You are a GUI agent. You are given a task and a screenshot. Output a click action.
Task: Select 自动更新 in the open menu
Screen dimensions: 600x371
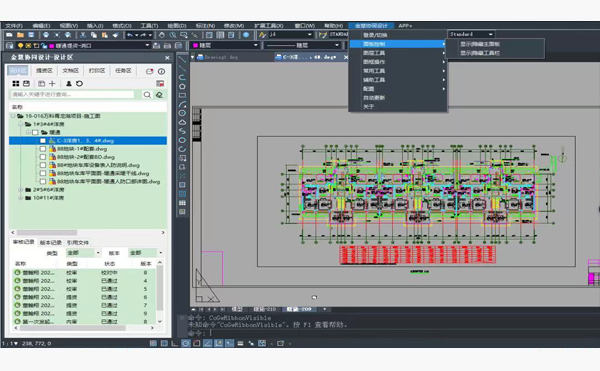[374, 98]
